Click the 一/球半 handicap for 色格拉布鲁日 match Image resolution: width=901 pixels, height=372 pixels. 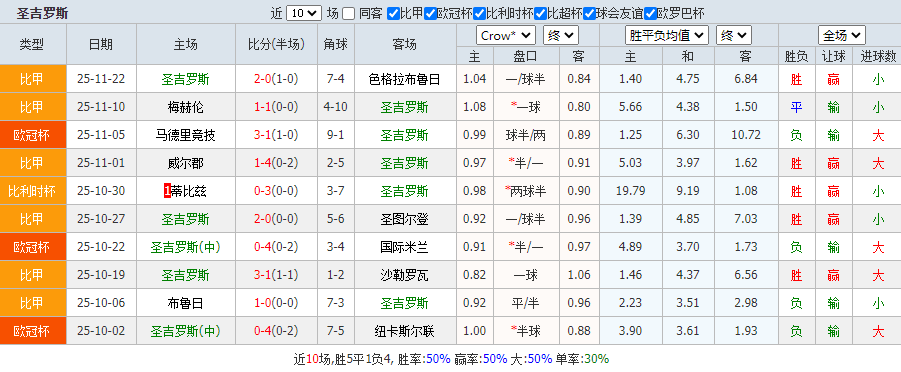click(526, 79)
